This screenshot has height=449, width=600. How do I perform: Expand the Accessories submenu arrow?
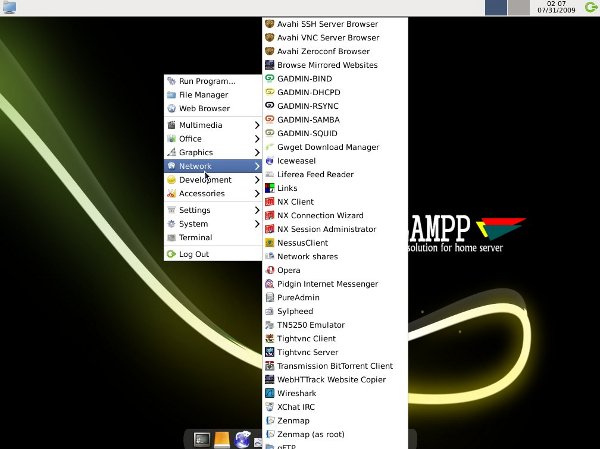coord(257,193)
